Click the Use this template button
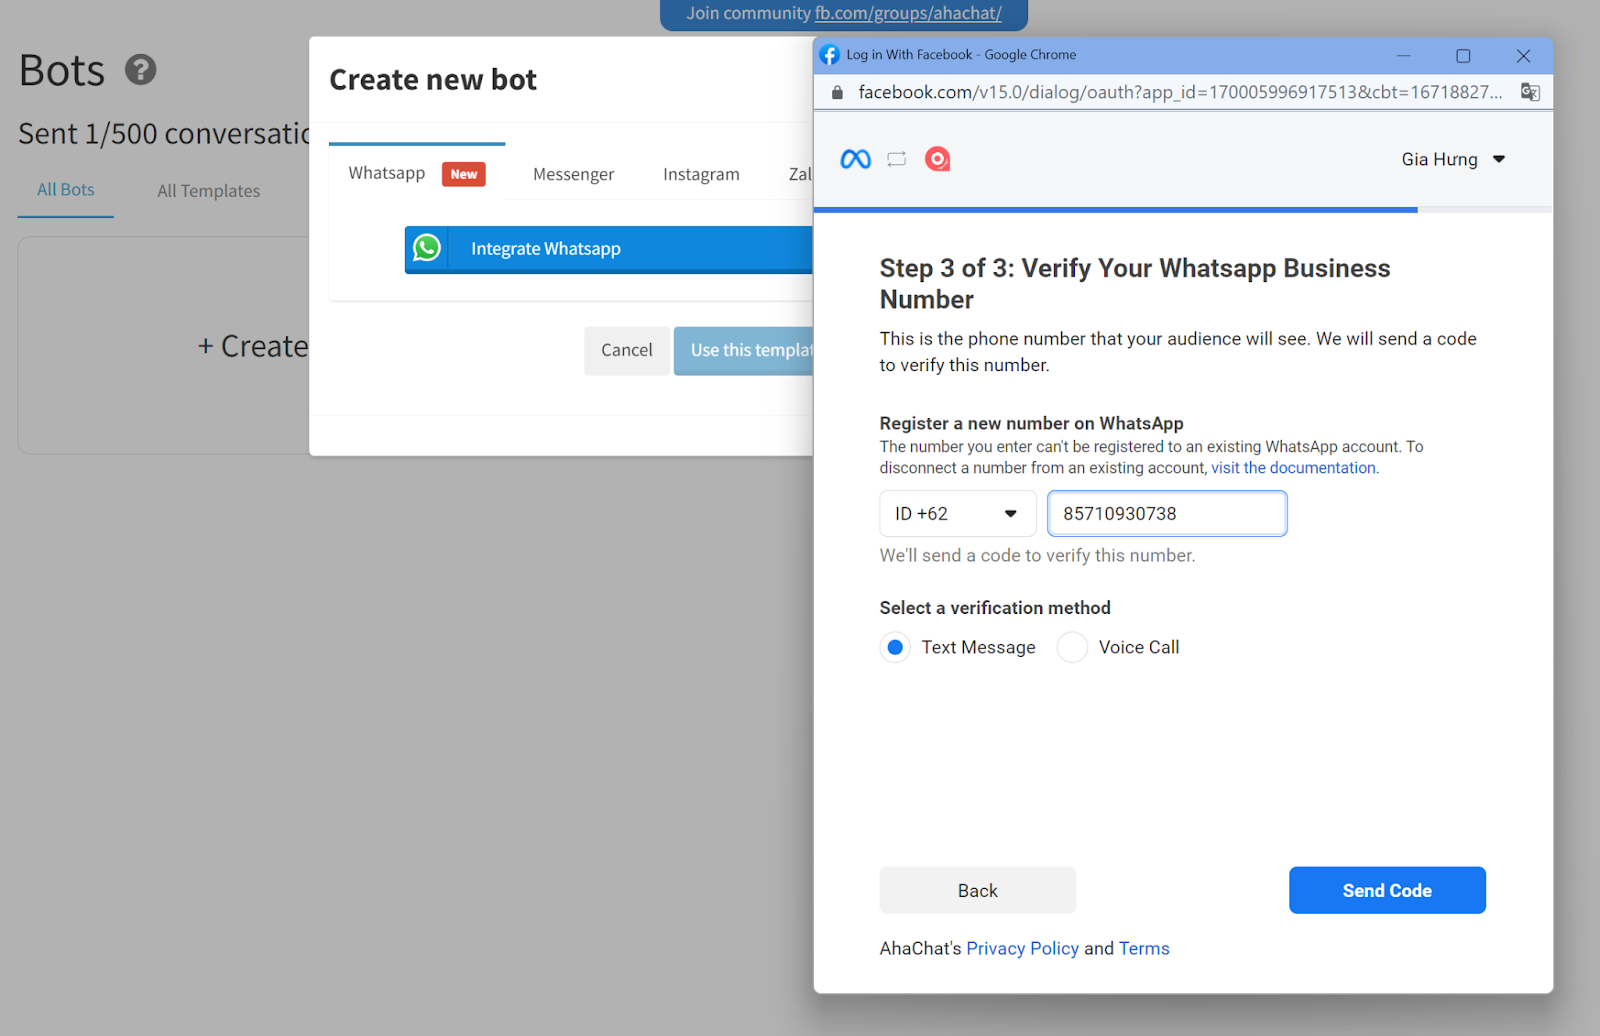This screenshot has height=1036, width=1600. tap(744, 351)
